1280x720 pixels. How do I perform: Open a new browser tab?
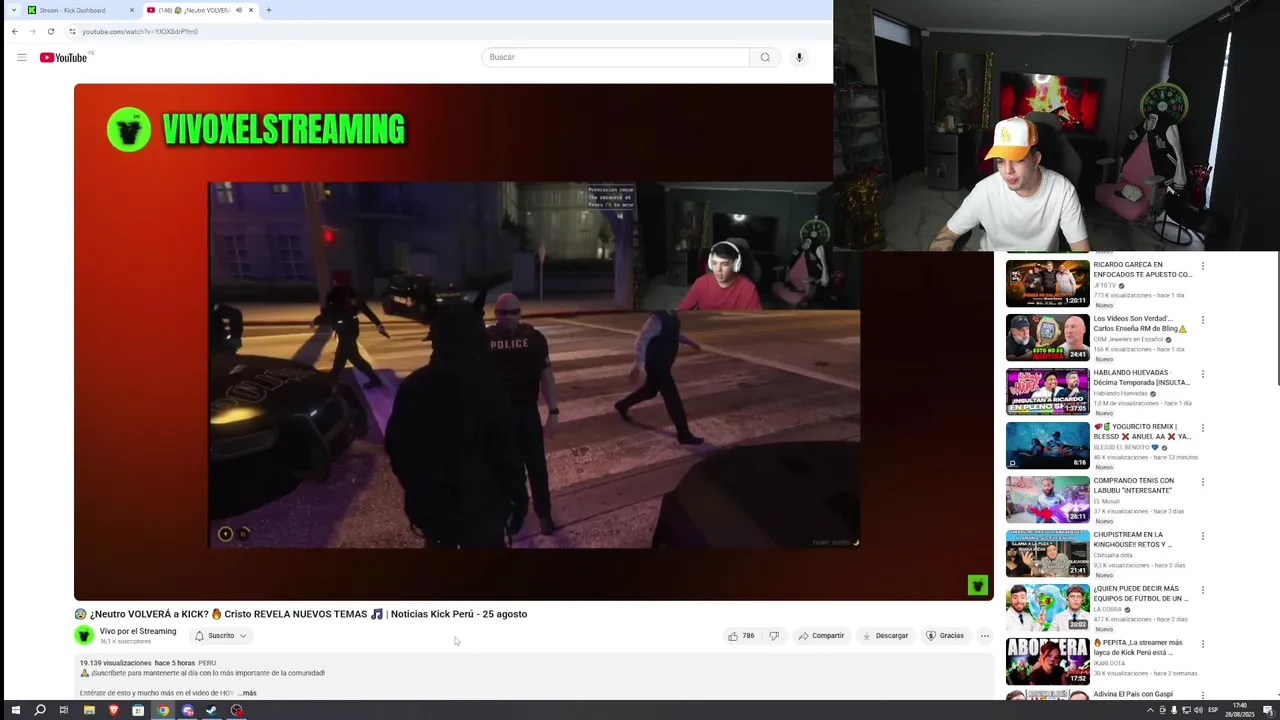point(268,10)
